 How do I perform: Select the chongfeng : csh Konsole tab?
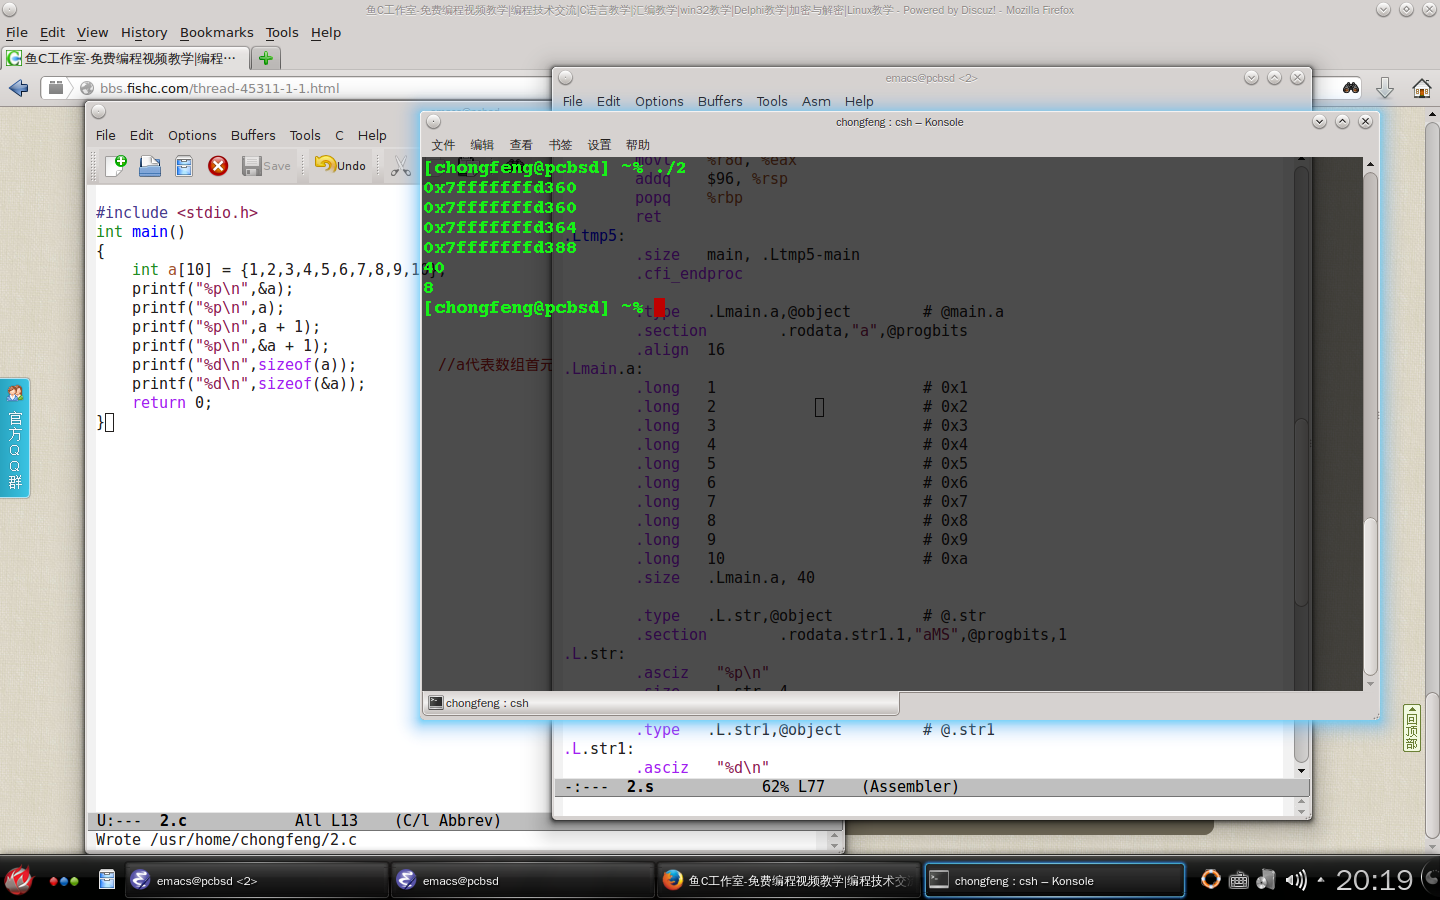pyautogui.click(x=661, y=703)
